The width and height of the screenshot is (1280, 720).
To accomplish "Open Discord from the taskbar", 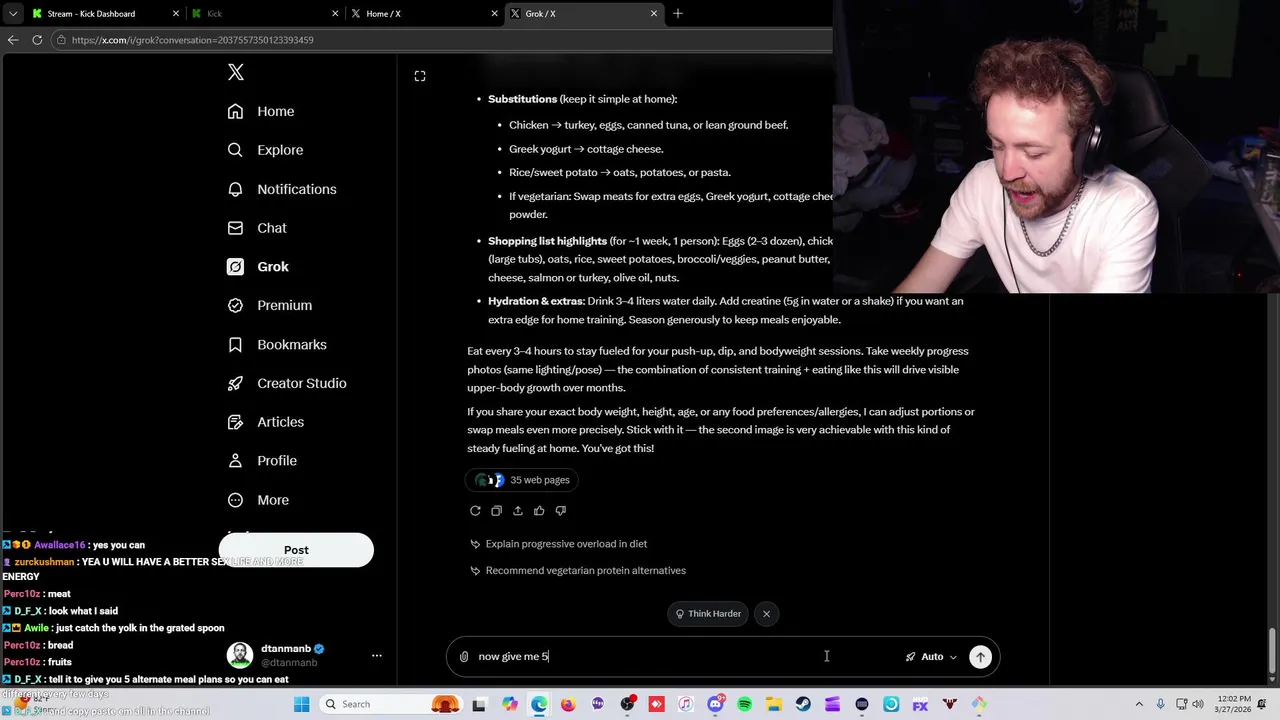I will pyautogui.click(x=715, y=704).
